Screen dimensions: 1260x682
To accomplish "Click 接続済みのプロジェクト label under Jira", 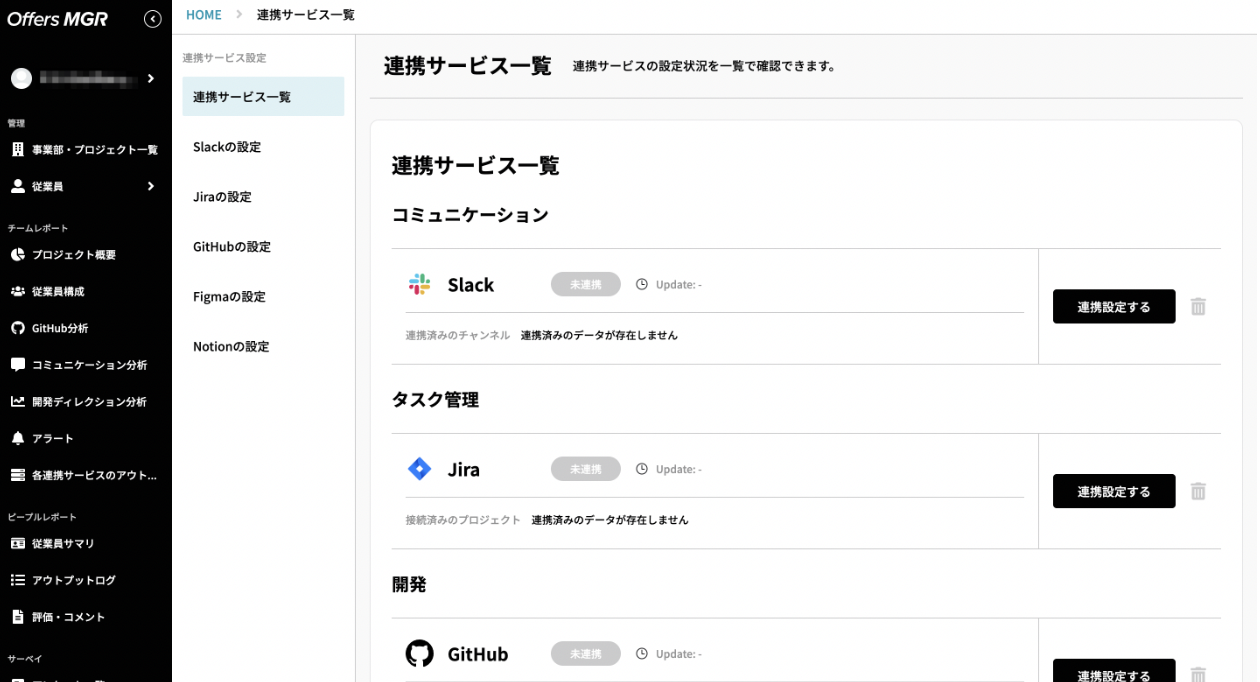I will 463,520.
